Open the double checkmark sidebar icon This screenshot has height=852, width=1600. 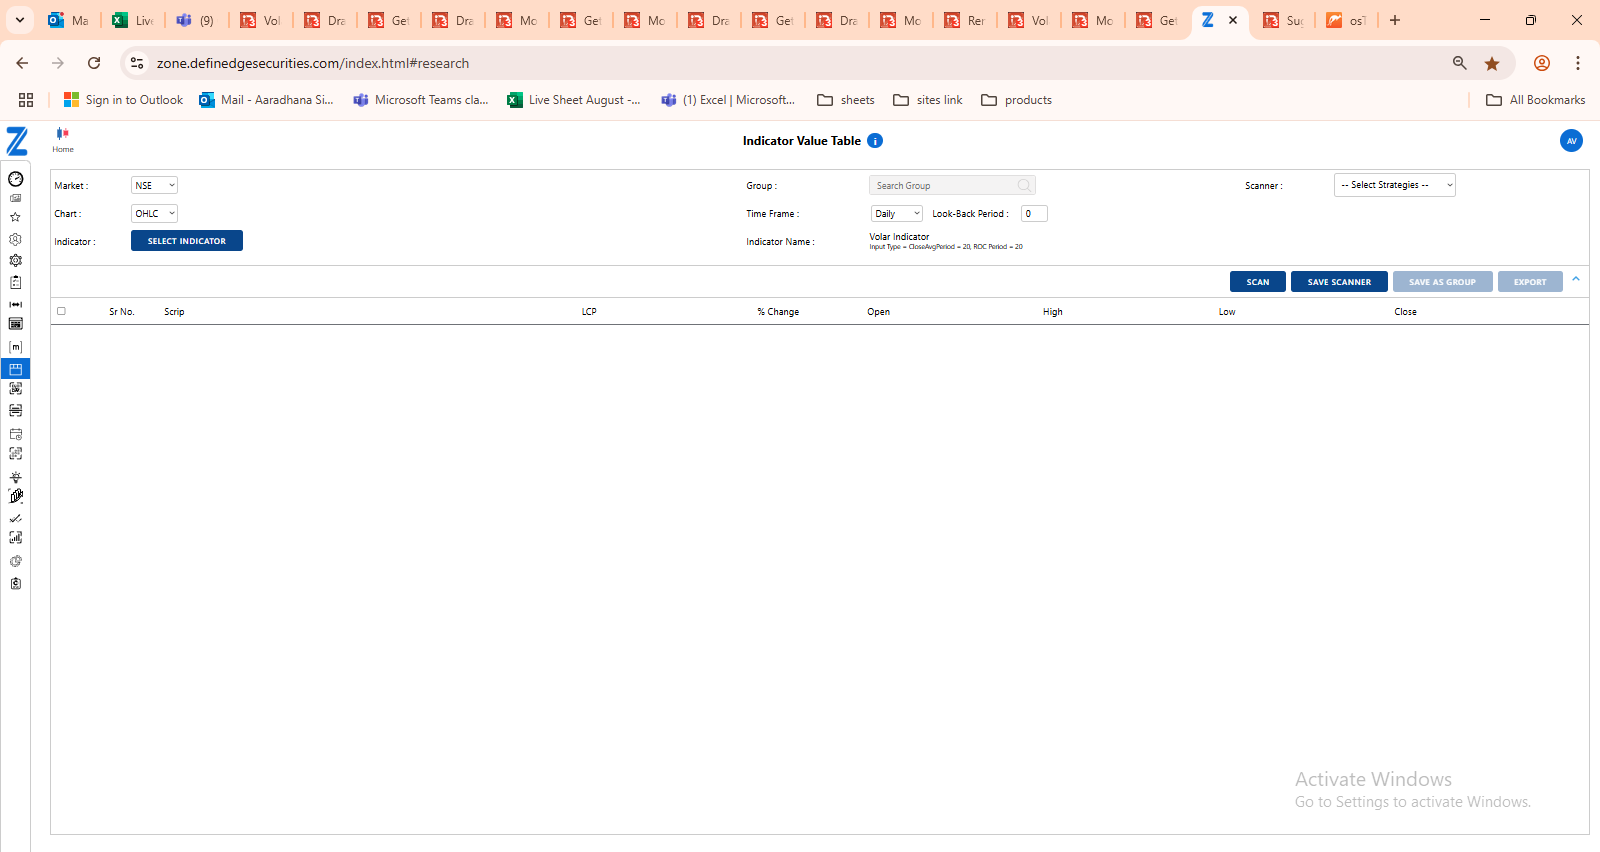[16, 518]
